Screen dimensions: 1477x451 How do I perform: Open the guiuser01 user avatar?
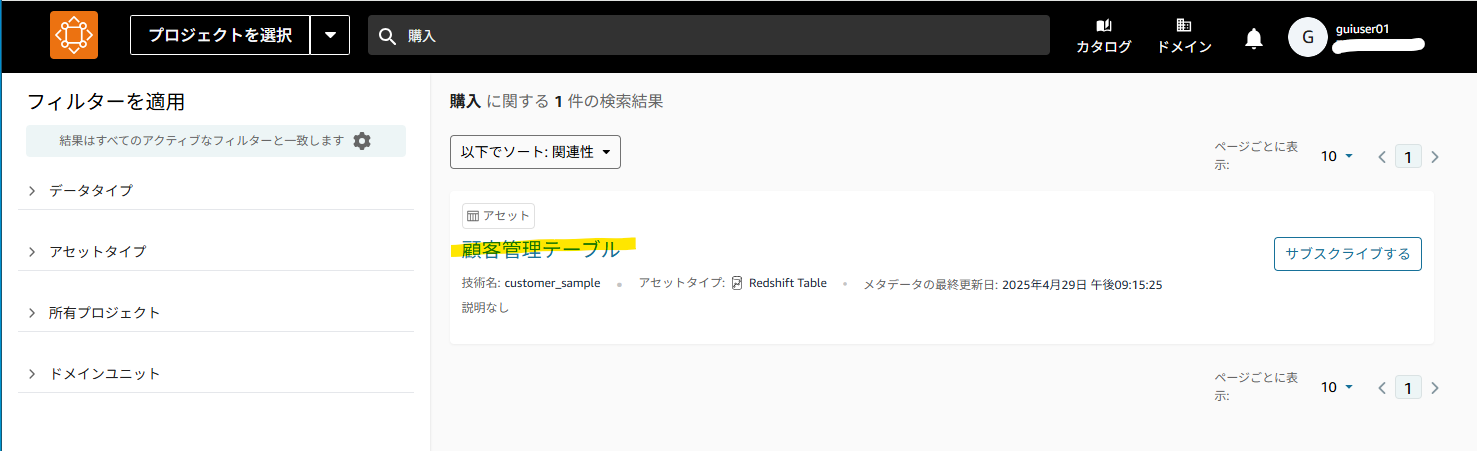(x=1307, y=37)
